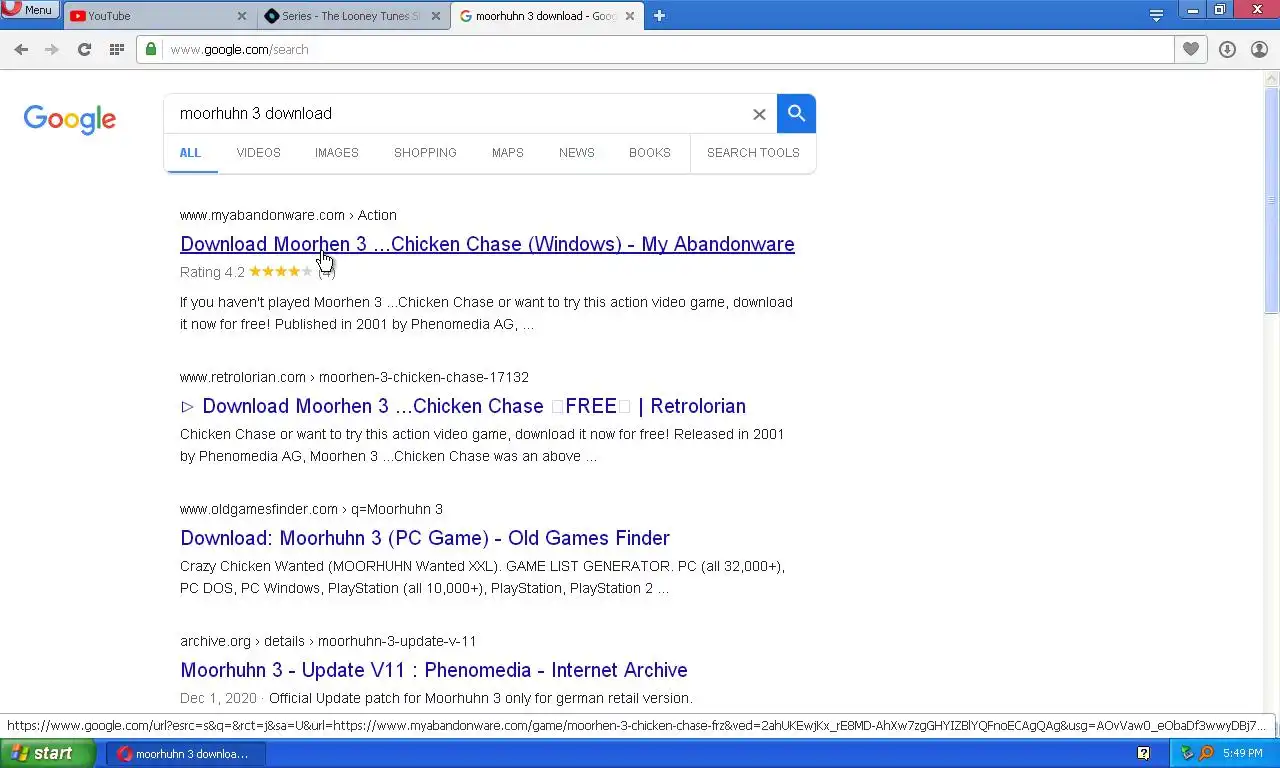1280x768 pixels.
Task: Open the Internet Archive Update V11 link
Action: click(434, 670)
